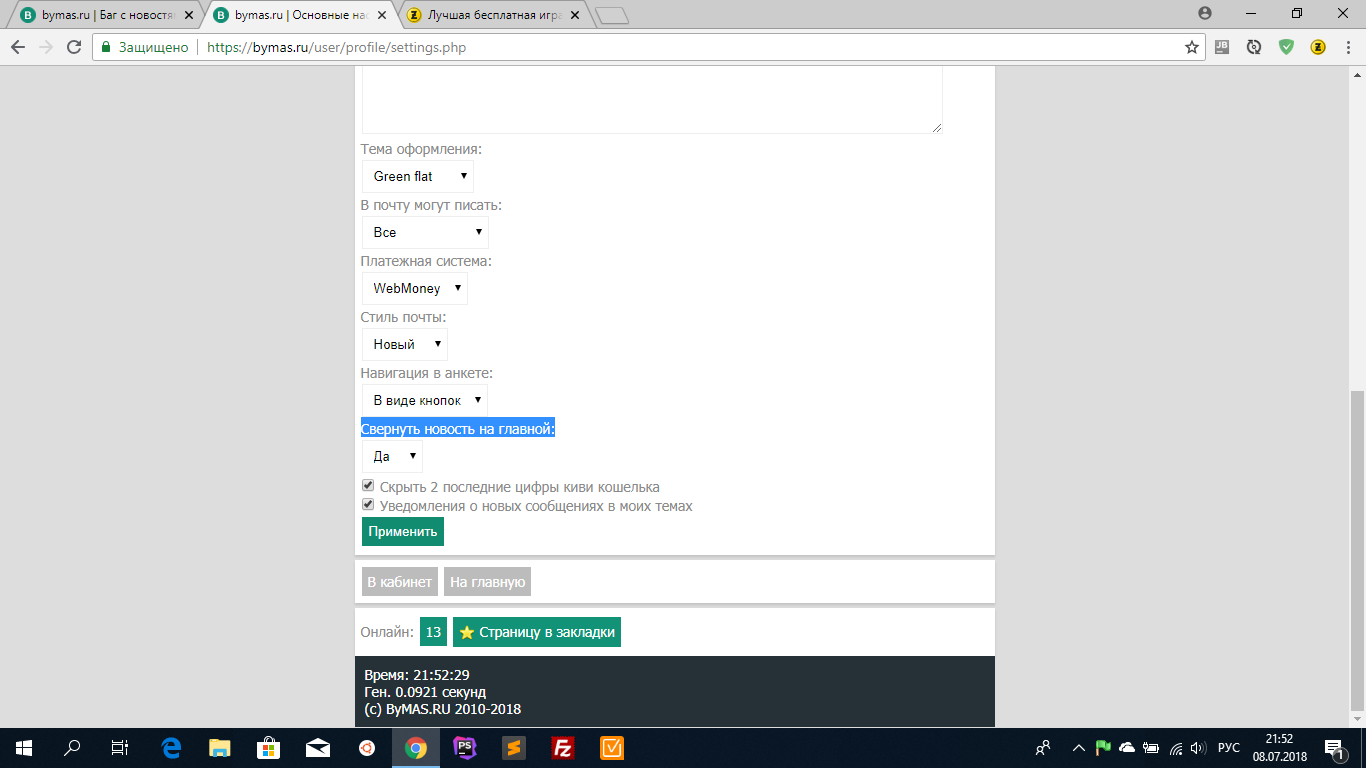Switch to 'Лучшая бесплатная игра' tab
The height and width of the screenshot is (768, 1366).
coord(489,15)
